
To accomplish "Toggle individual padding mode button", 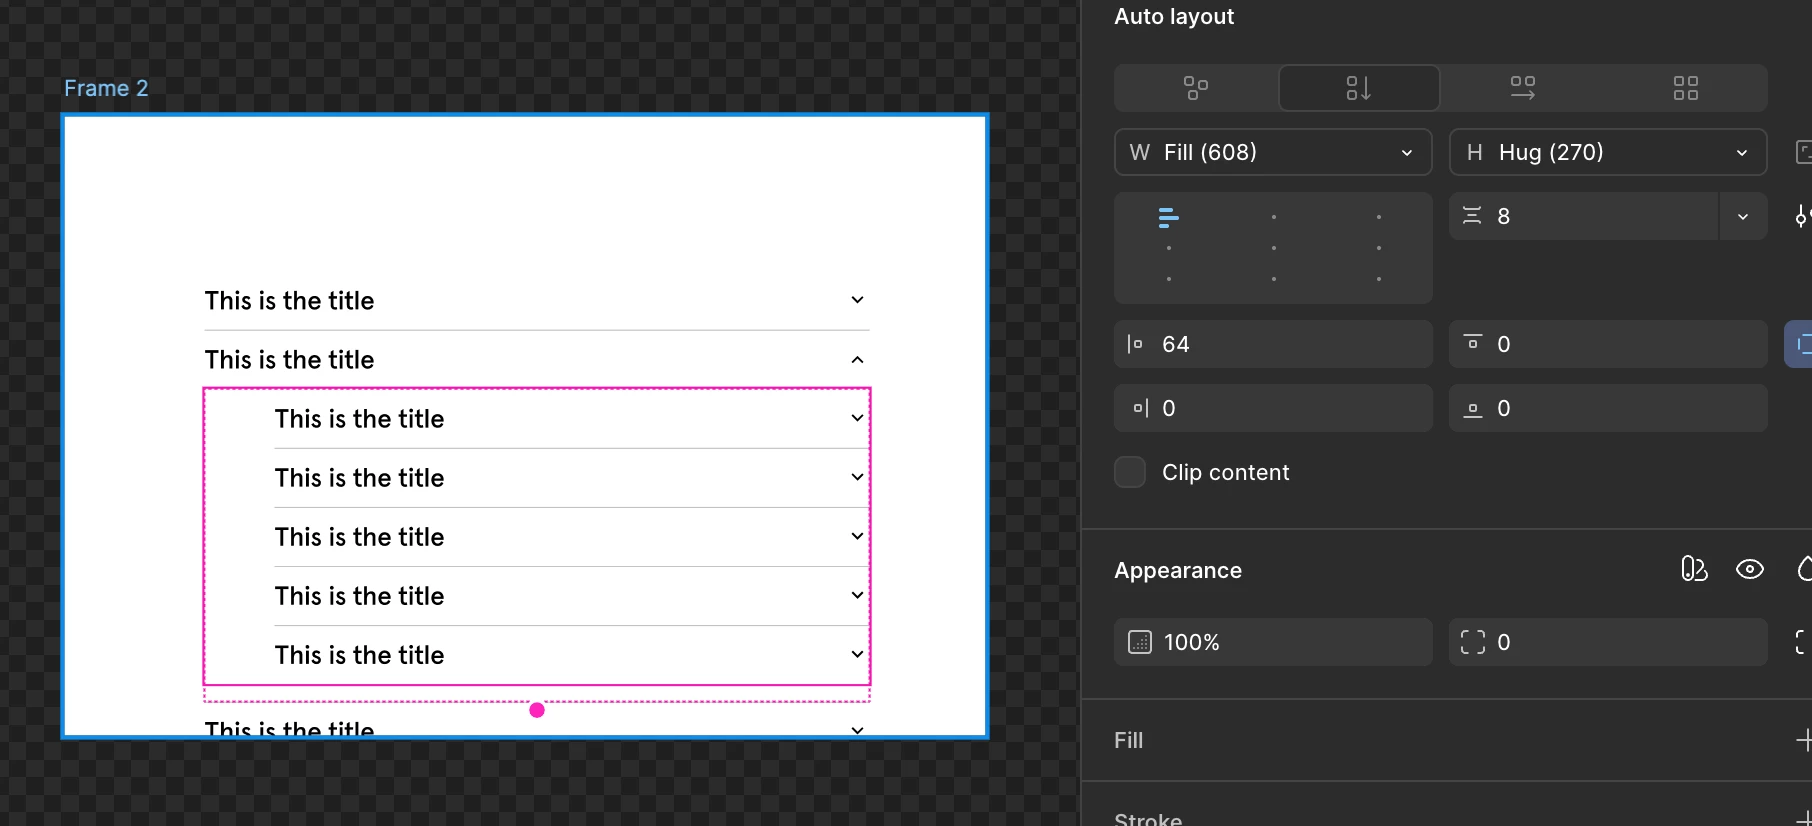I will click(x=1799, y=344).
